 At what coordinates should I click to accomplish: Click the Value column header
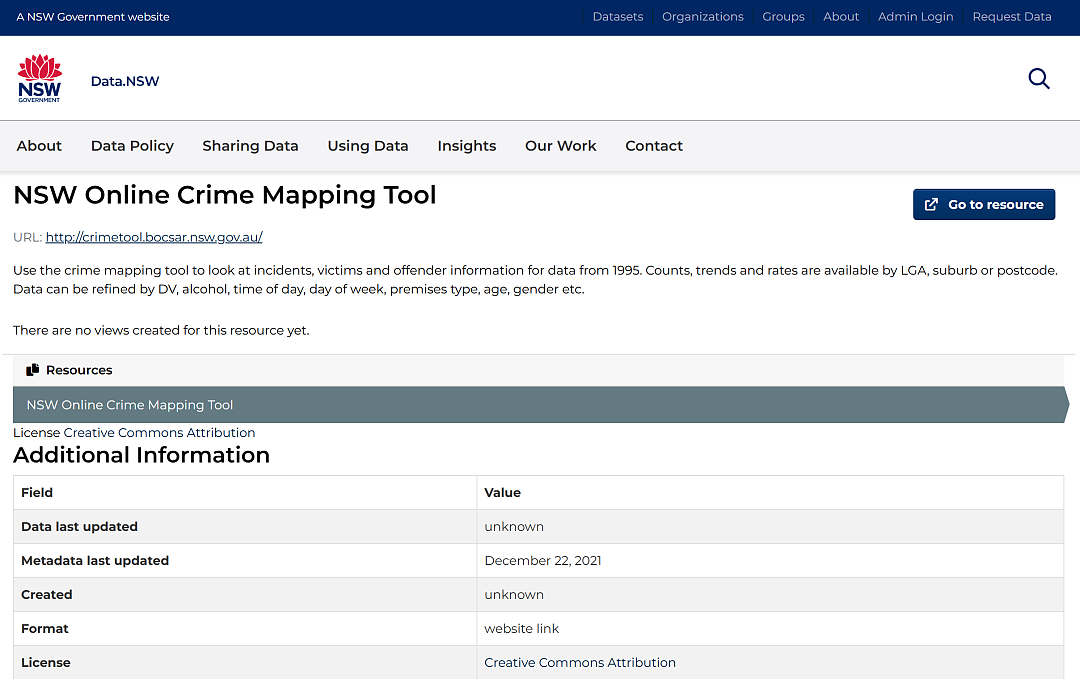[x=770, y=492]
